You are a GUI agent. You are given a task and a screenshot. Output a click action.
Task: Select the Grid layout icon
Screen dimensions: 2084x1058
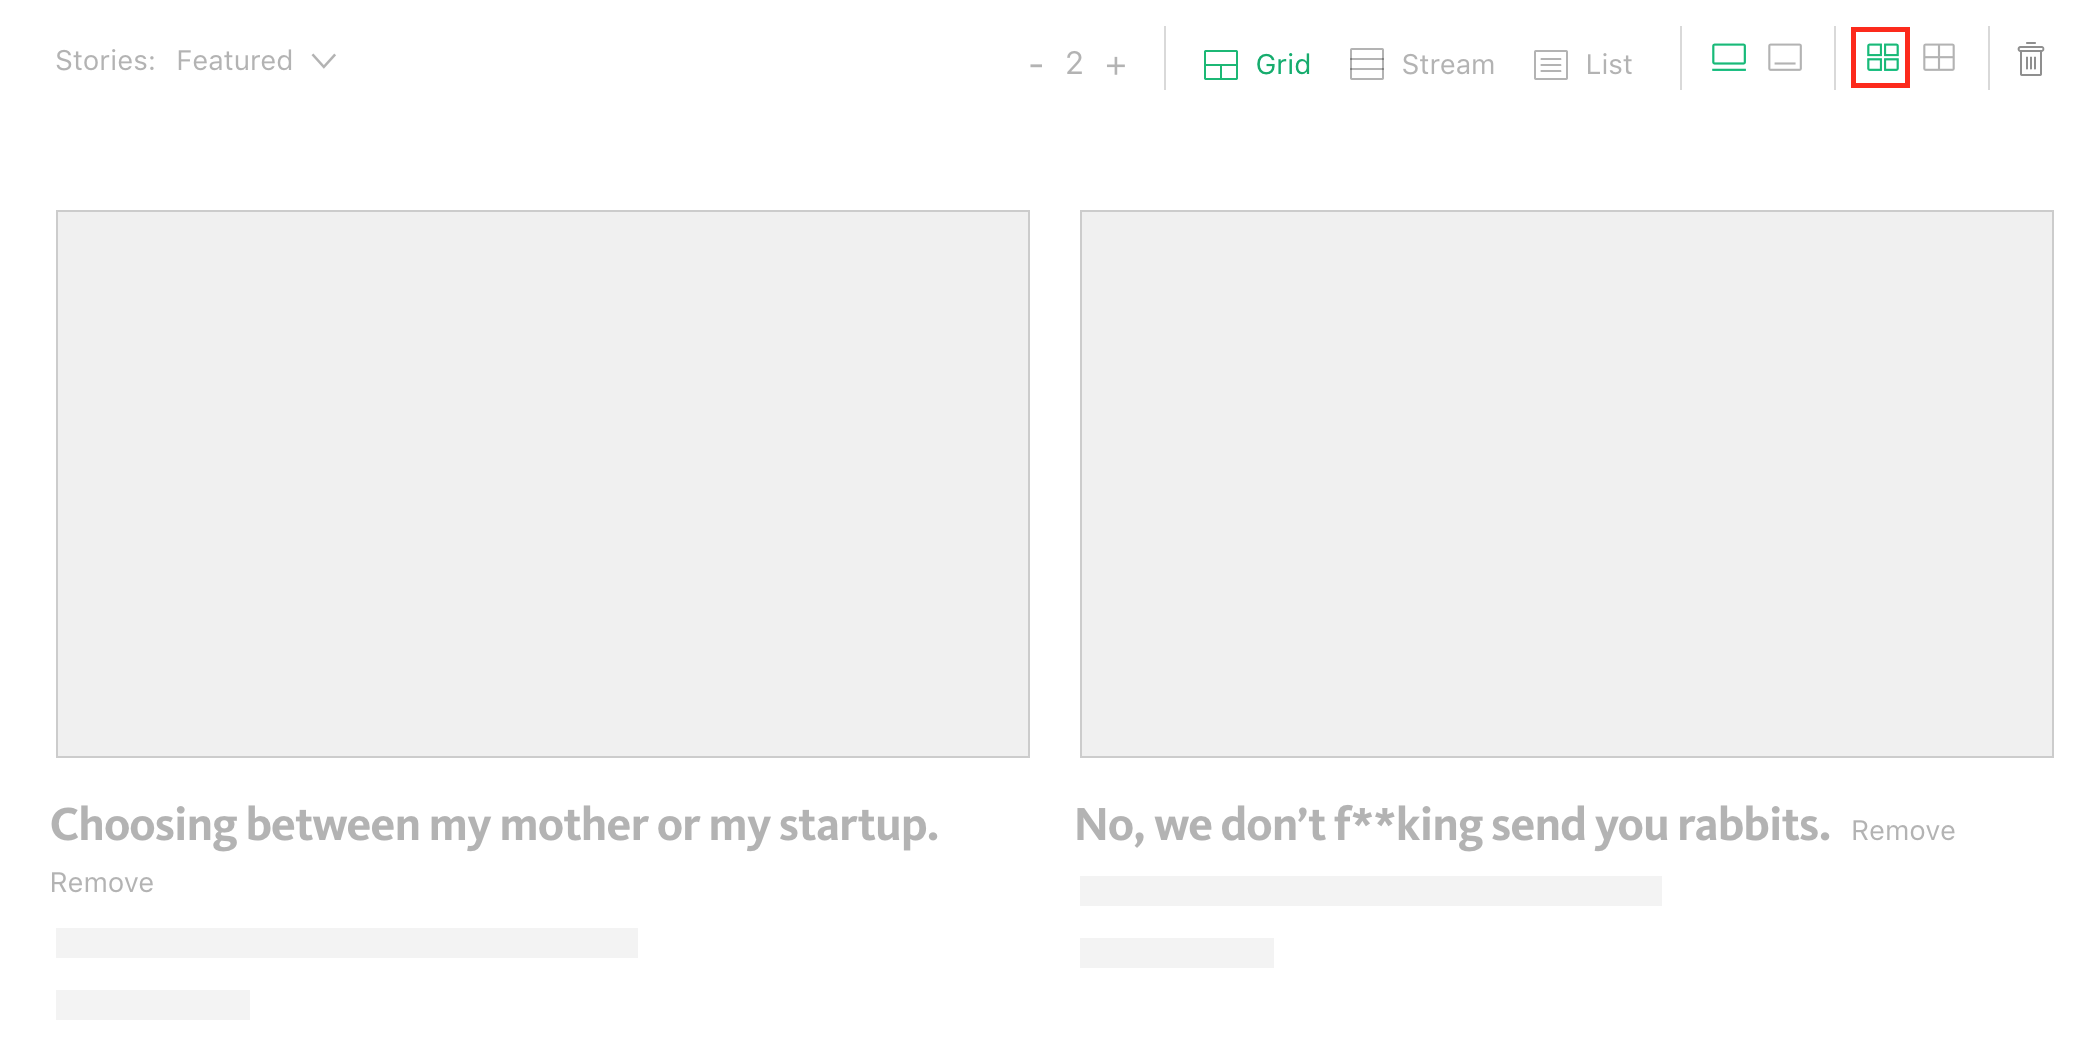pos(1220,65)
